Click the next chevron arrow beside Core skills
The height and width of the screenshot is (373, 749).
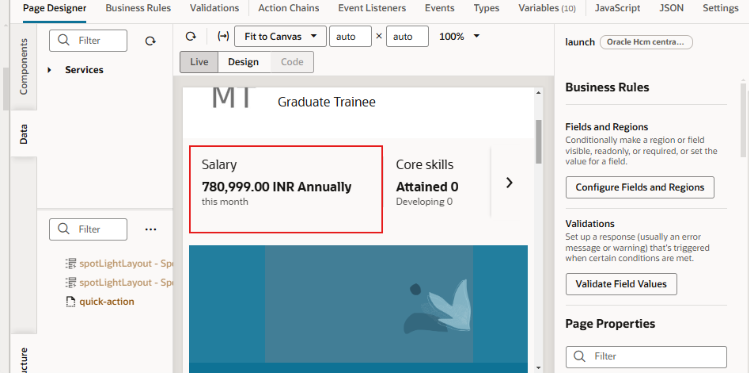(509, 182)
